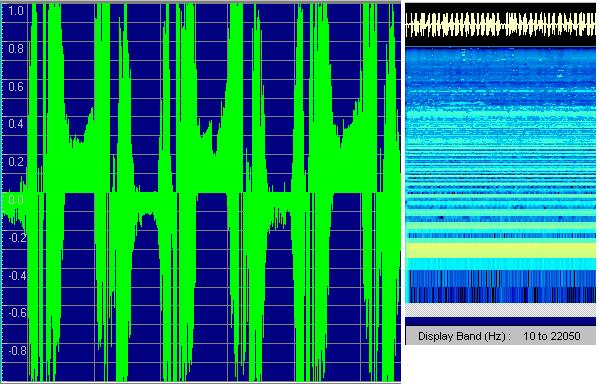599x386 pixels.
Task: Click the cyan band beneath the yellow stripe
Action: [x=500, y=264]
